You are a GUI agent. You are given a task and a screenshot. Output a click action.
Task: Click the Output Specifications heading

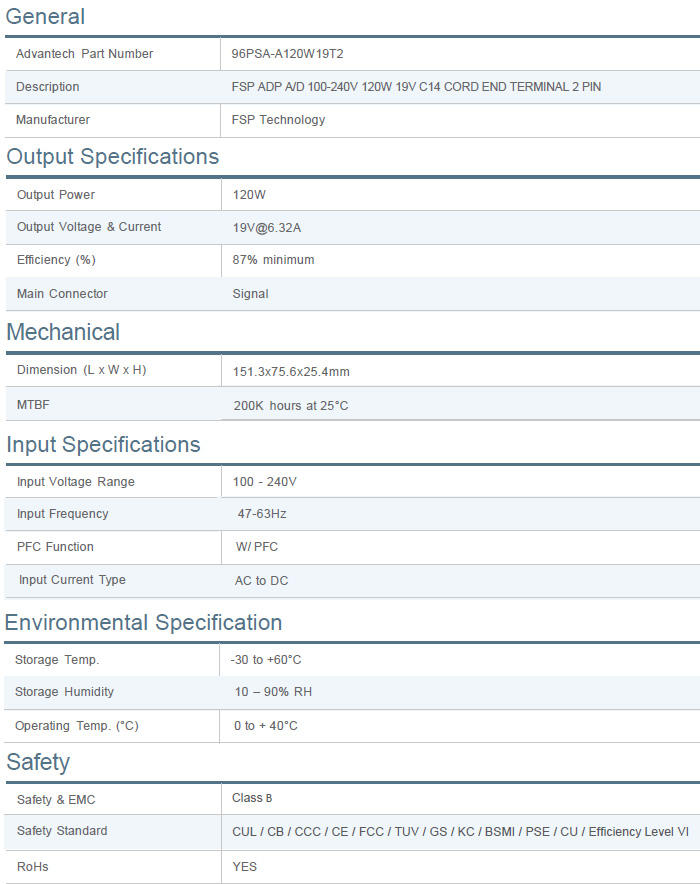(112, 157)
